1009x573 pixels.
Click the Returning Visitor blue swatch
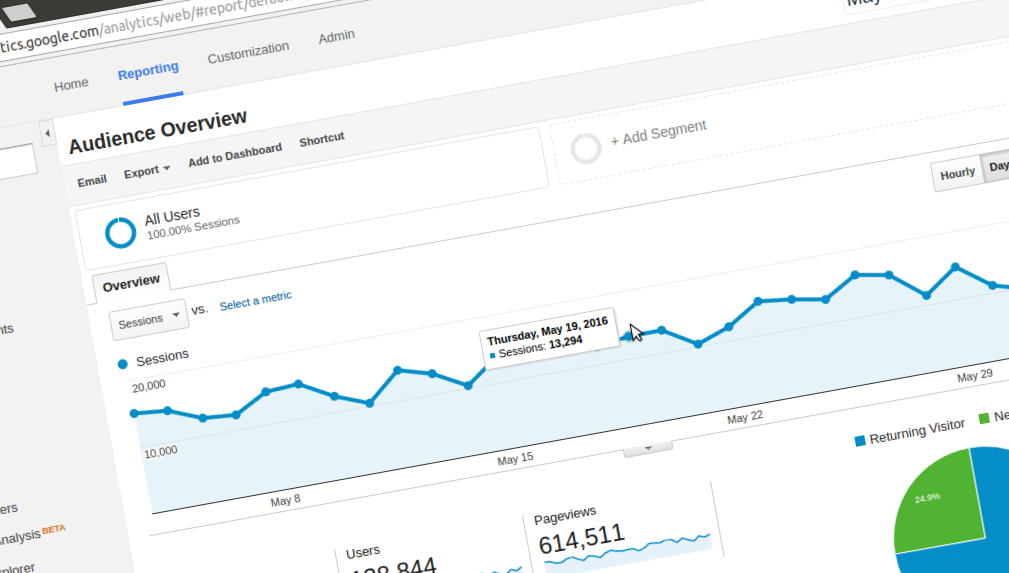(x=860, y=441)
